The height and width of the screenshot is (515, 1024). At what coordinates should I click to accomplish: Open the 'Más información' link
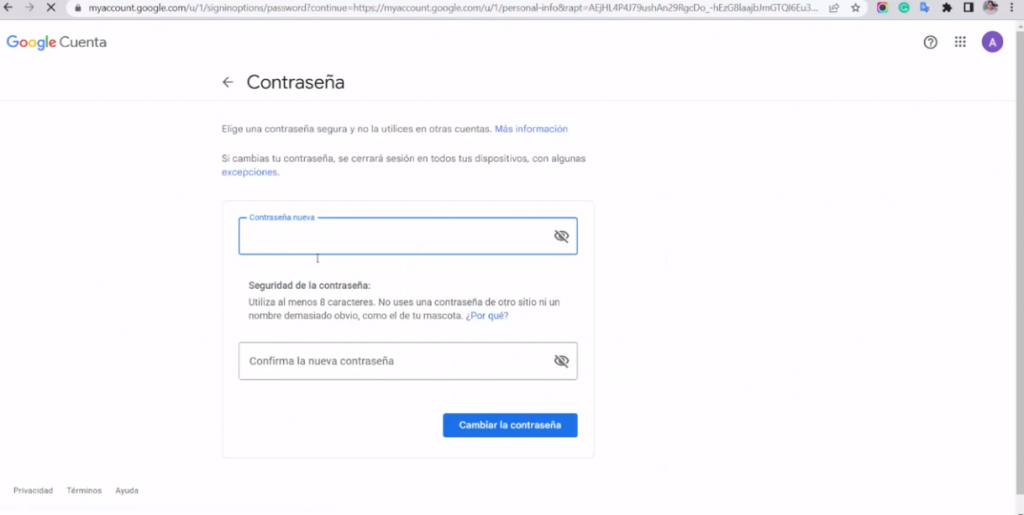coord(531,129)
